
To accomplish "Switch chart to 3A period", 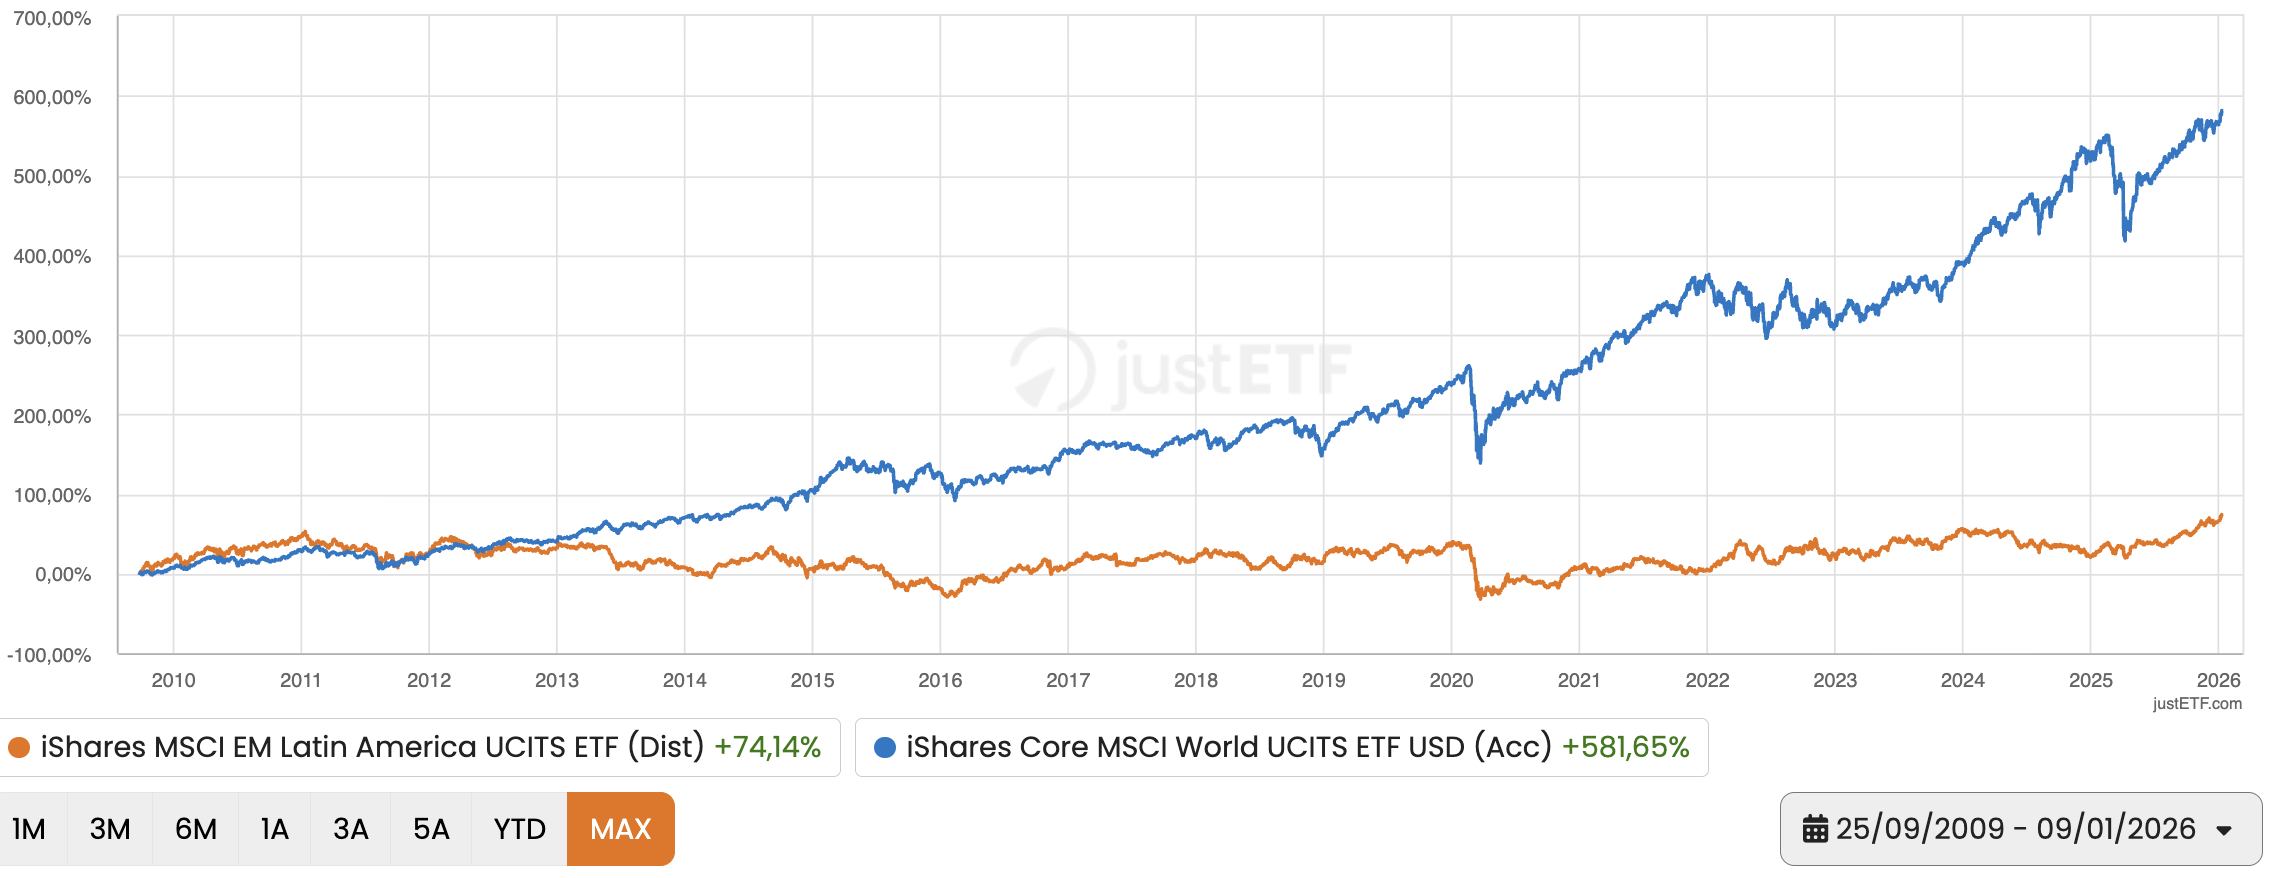I will tap(351, 829).
